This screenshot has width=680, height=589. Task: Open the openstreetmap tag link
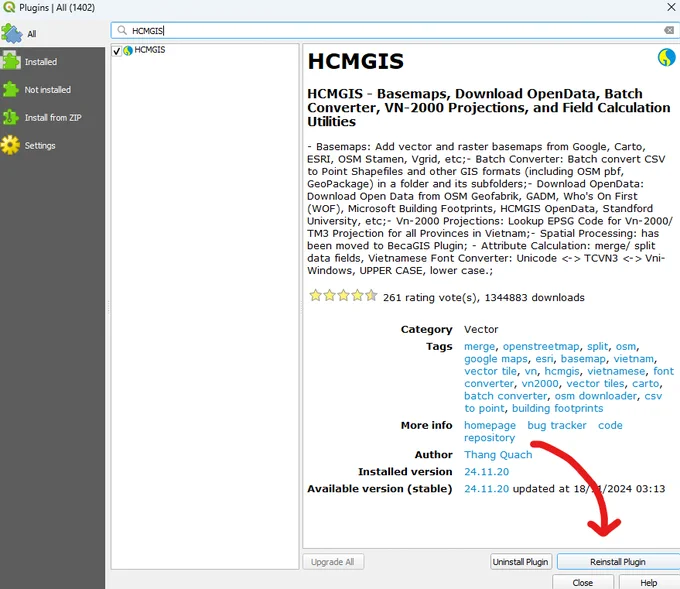(x=541, y=347)
